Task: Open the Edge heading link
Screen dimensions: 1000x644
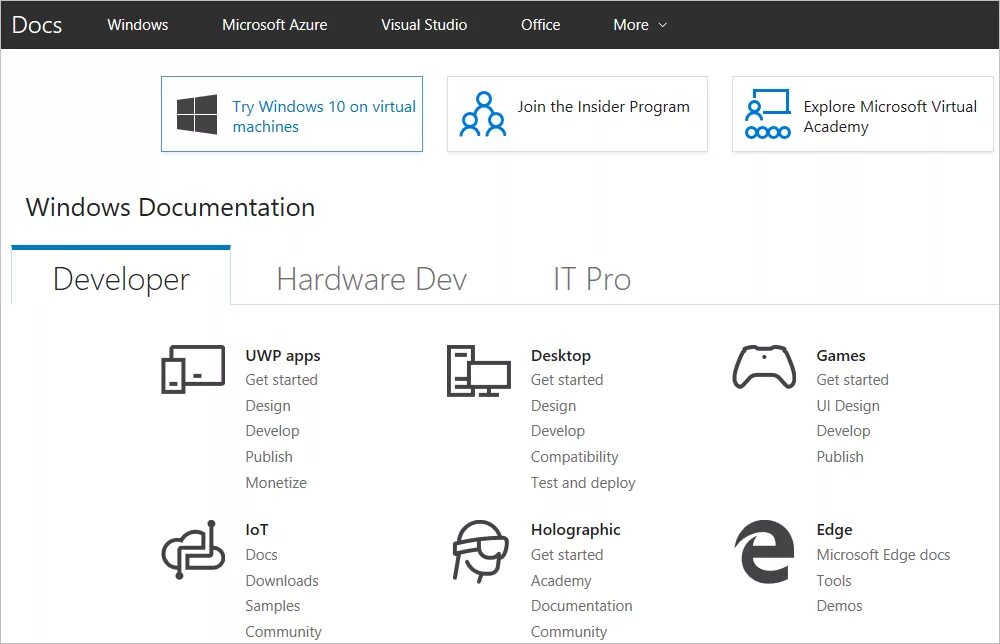Action: tap(834, 530)
